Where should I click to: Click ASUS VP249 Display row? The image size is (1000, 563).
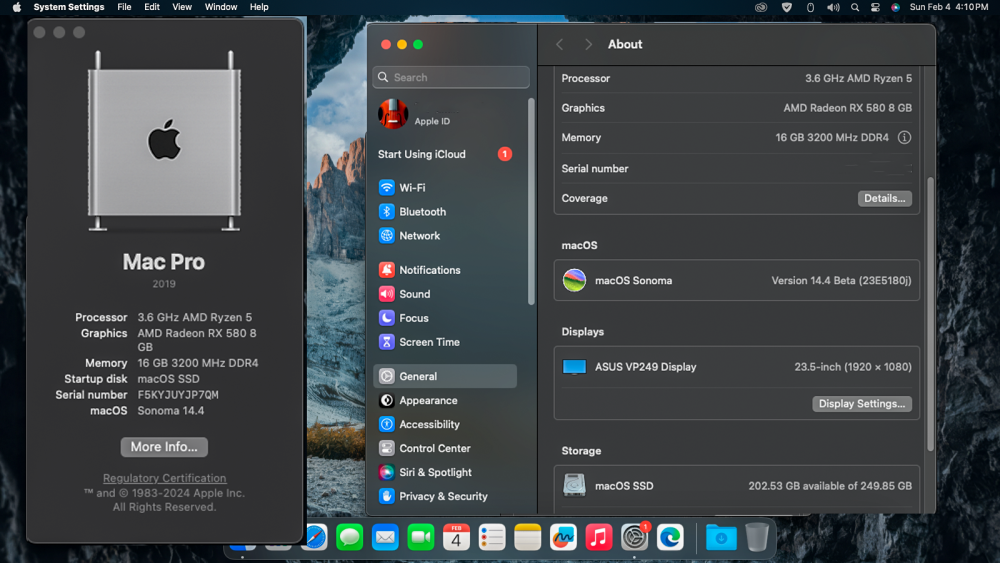[737, 367]
